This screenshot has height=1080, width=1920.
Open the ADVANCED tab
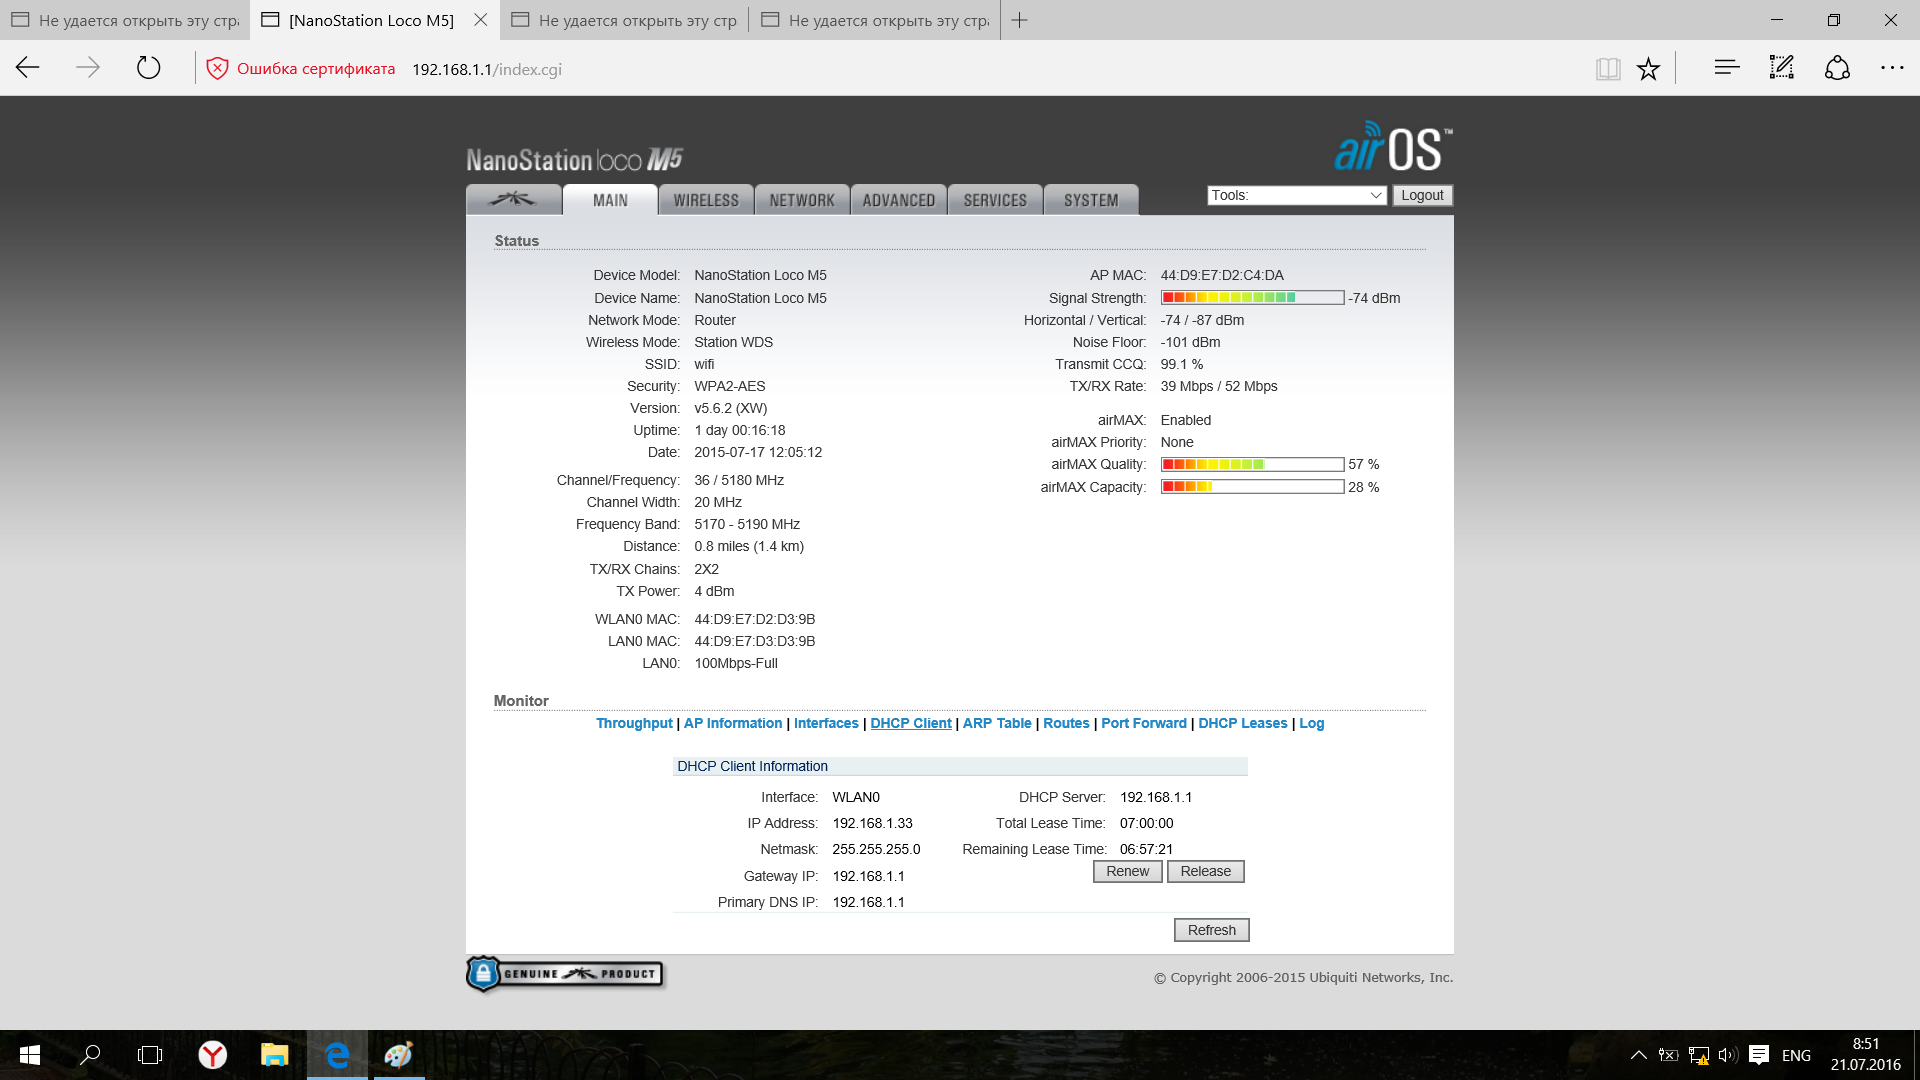[x=898, y=200]
